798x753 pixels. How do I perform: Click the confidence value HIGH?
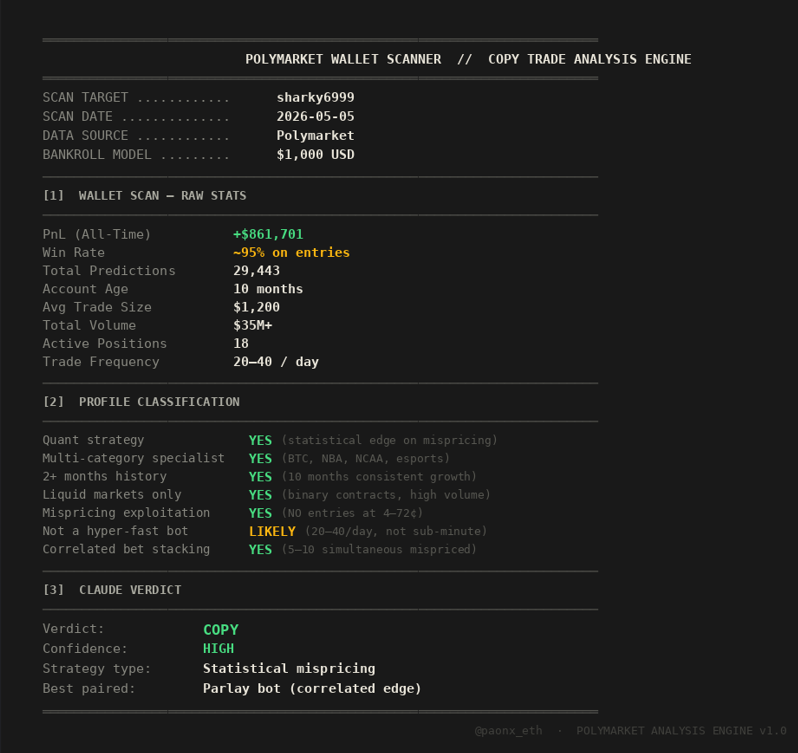pyautogui.click(x=219, y=649)
